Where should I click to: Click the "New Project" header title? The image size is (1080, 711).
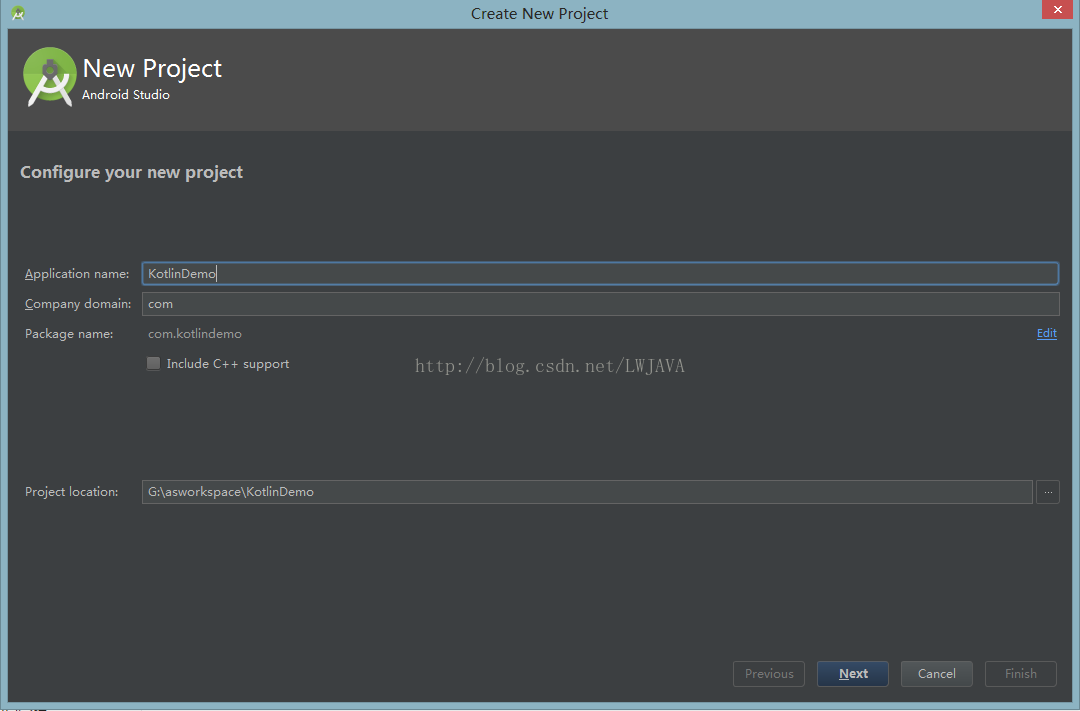152,68
